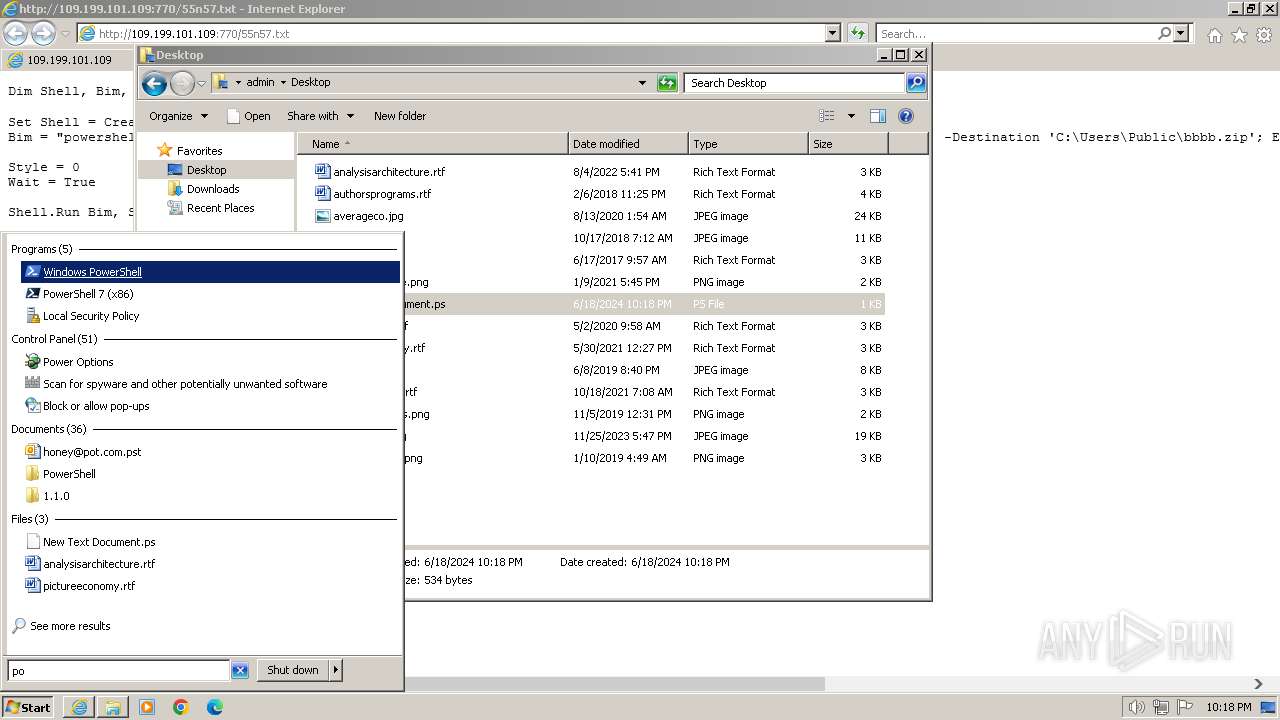Open Explorer recent locations dropdown
1280x720 pixels.
click(x=201, y=83)
